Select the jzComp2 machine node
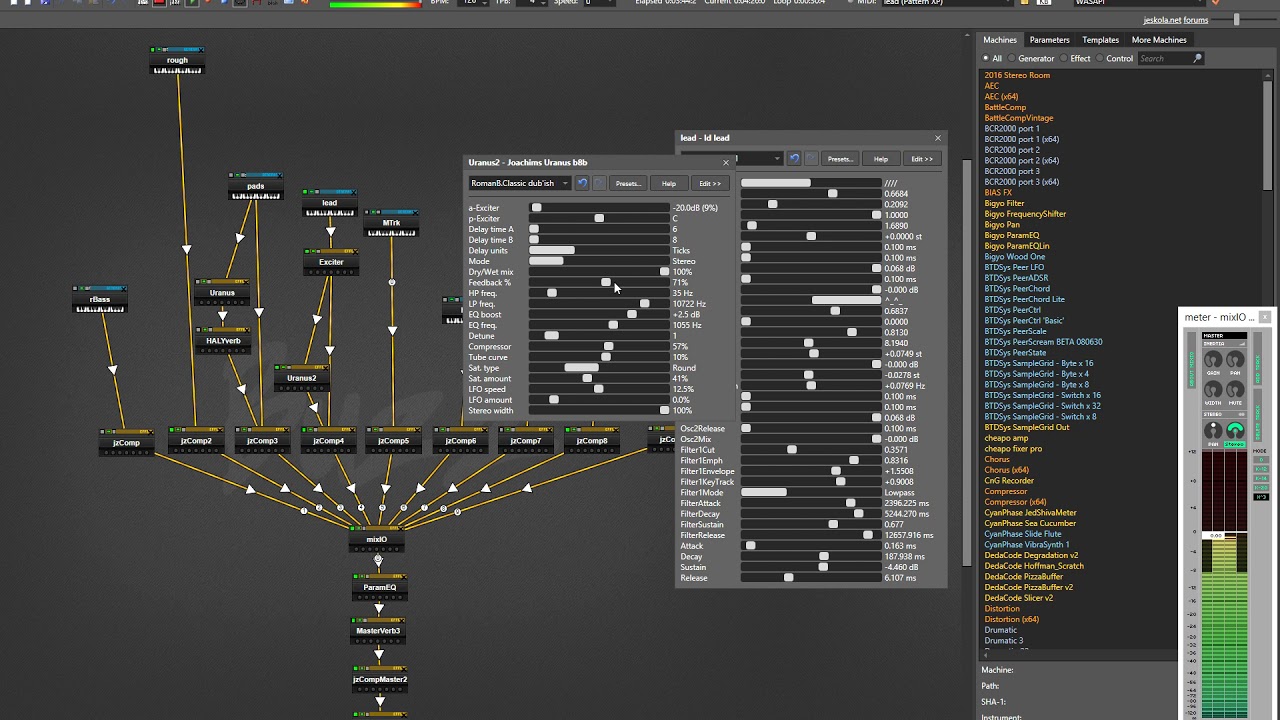Viewport: 1280px width, 720px height. pos(196,441)
